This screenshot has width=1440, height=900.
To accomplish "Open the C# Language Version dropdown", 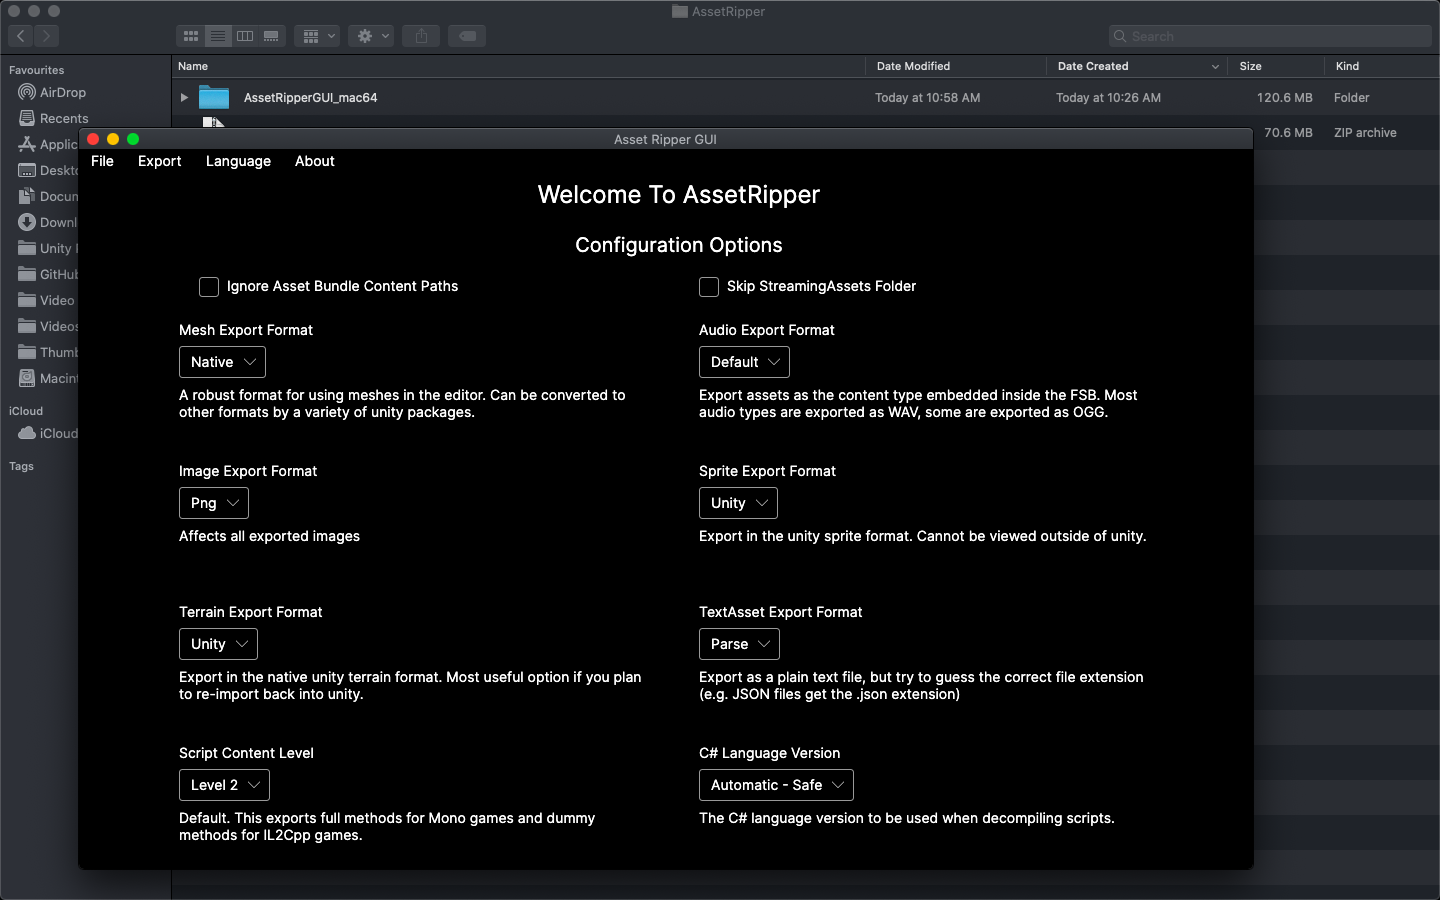I will click(x=776, y=785).
